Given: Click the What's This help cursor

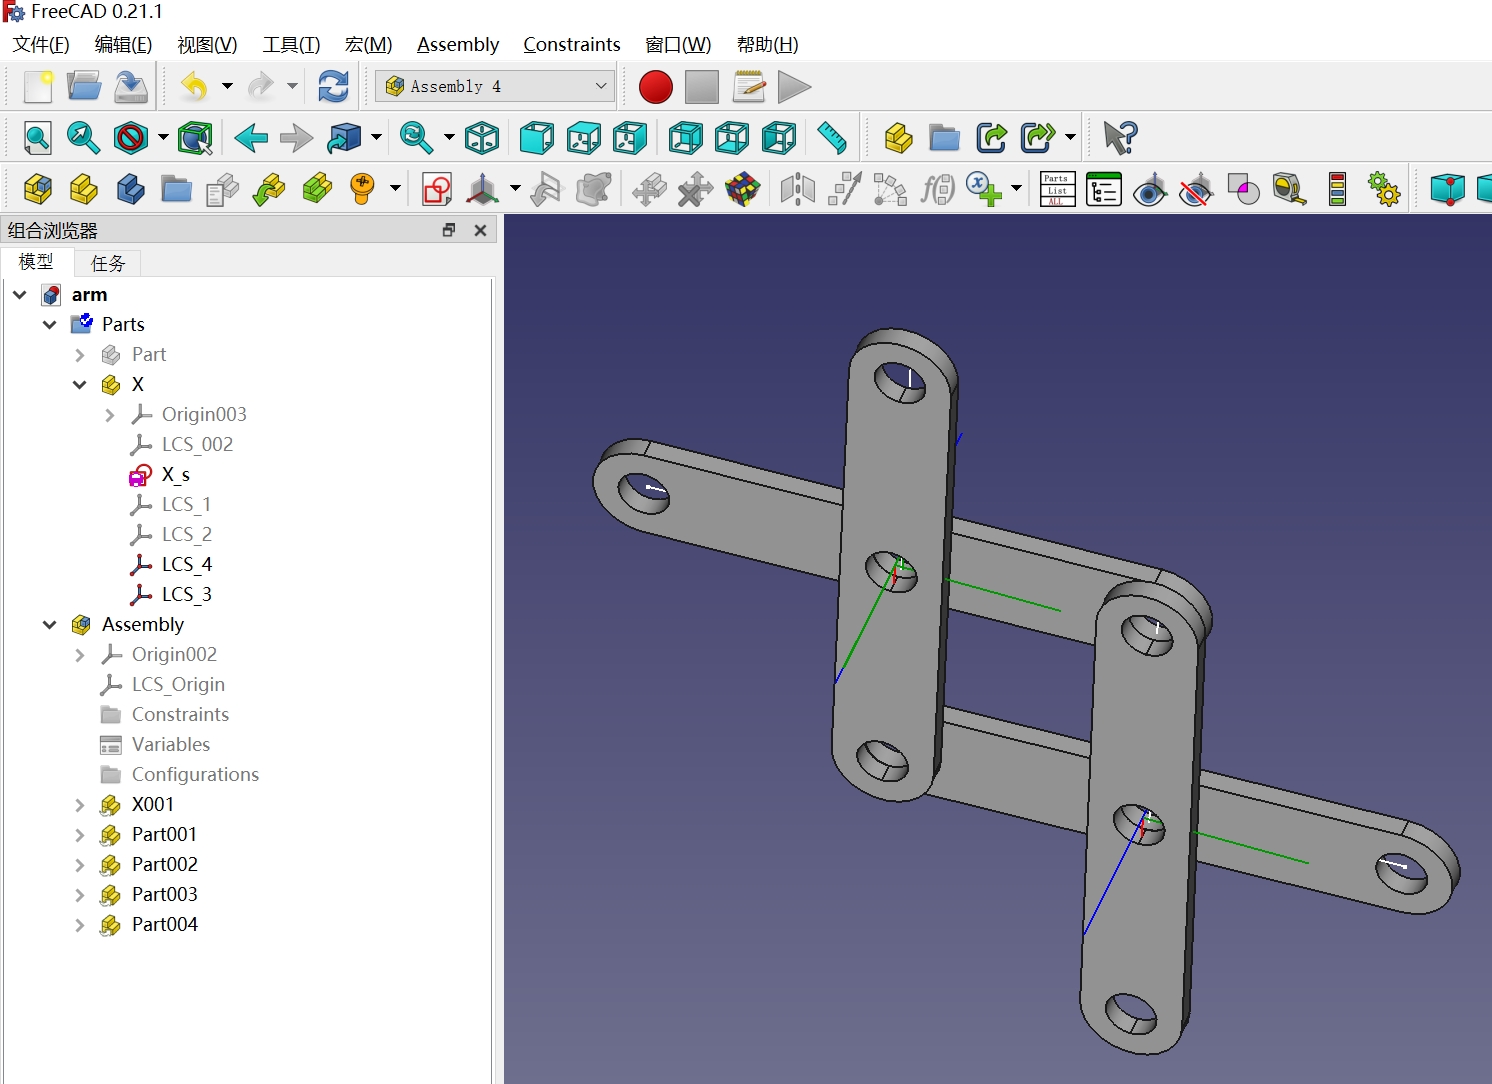Looking at the screenshot, I should [x=1120, y=138].
